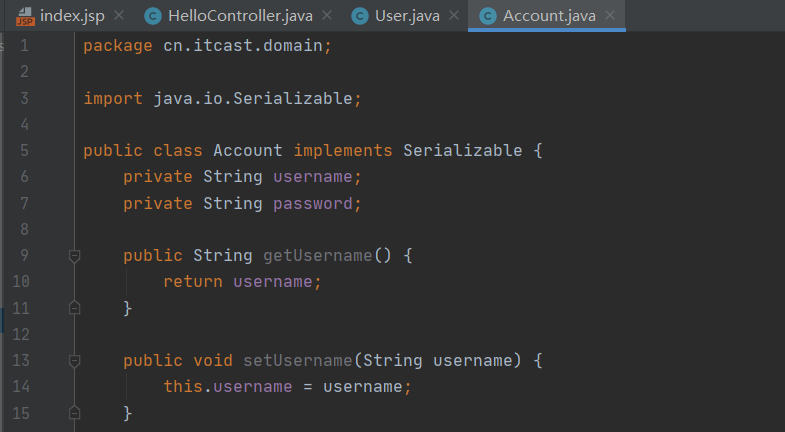Click the class icon on Account.java tab

pyautogui.click(x=488, y=17)
